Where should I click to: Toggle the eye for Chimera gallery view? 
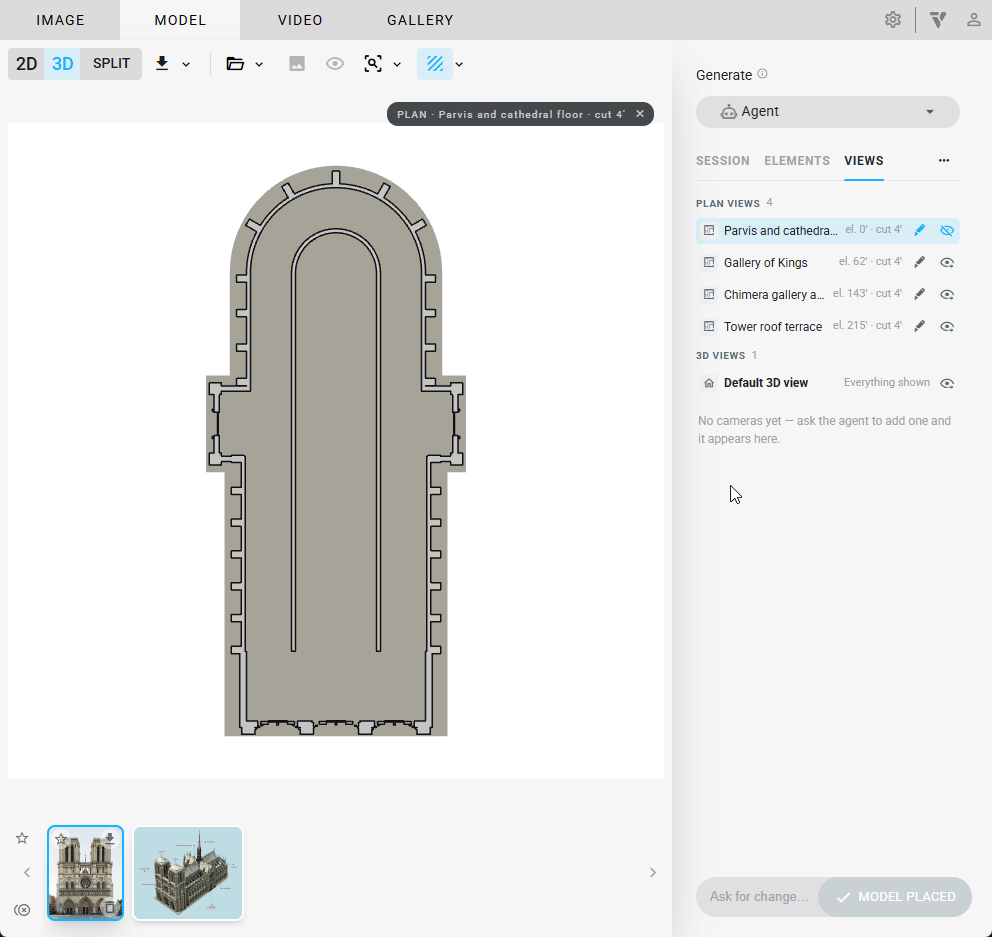pos(947,294)
